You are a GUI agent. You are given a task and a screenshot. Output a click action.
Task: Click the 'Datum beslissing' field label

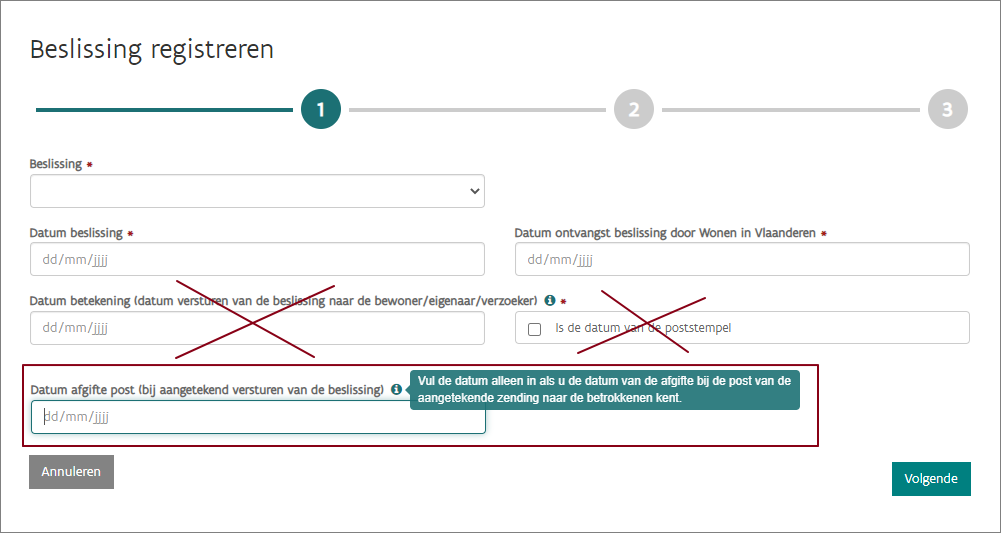pos(76,233)
